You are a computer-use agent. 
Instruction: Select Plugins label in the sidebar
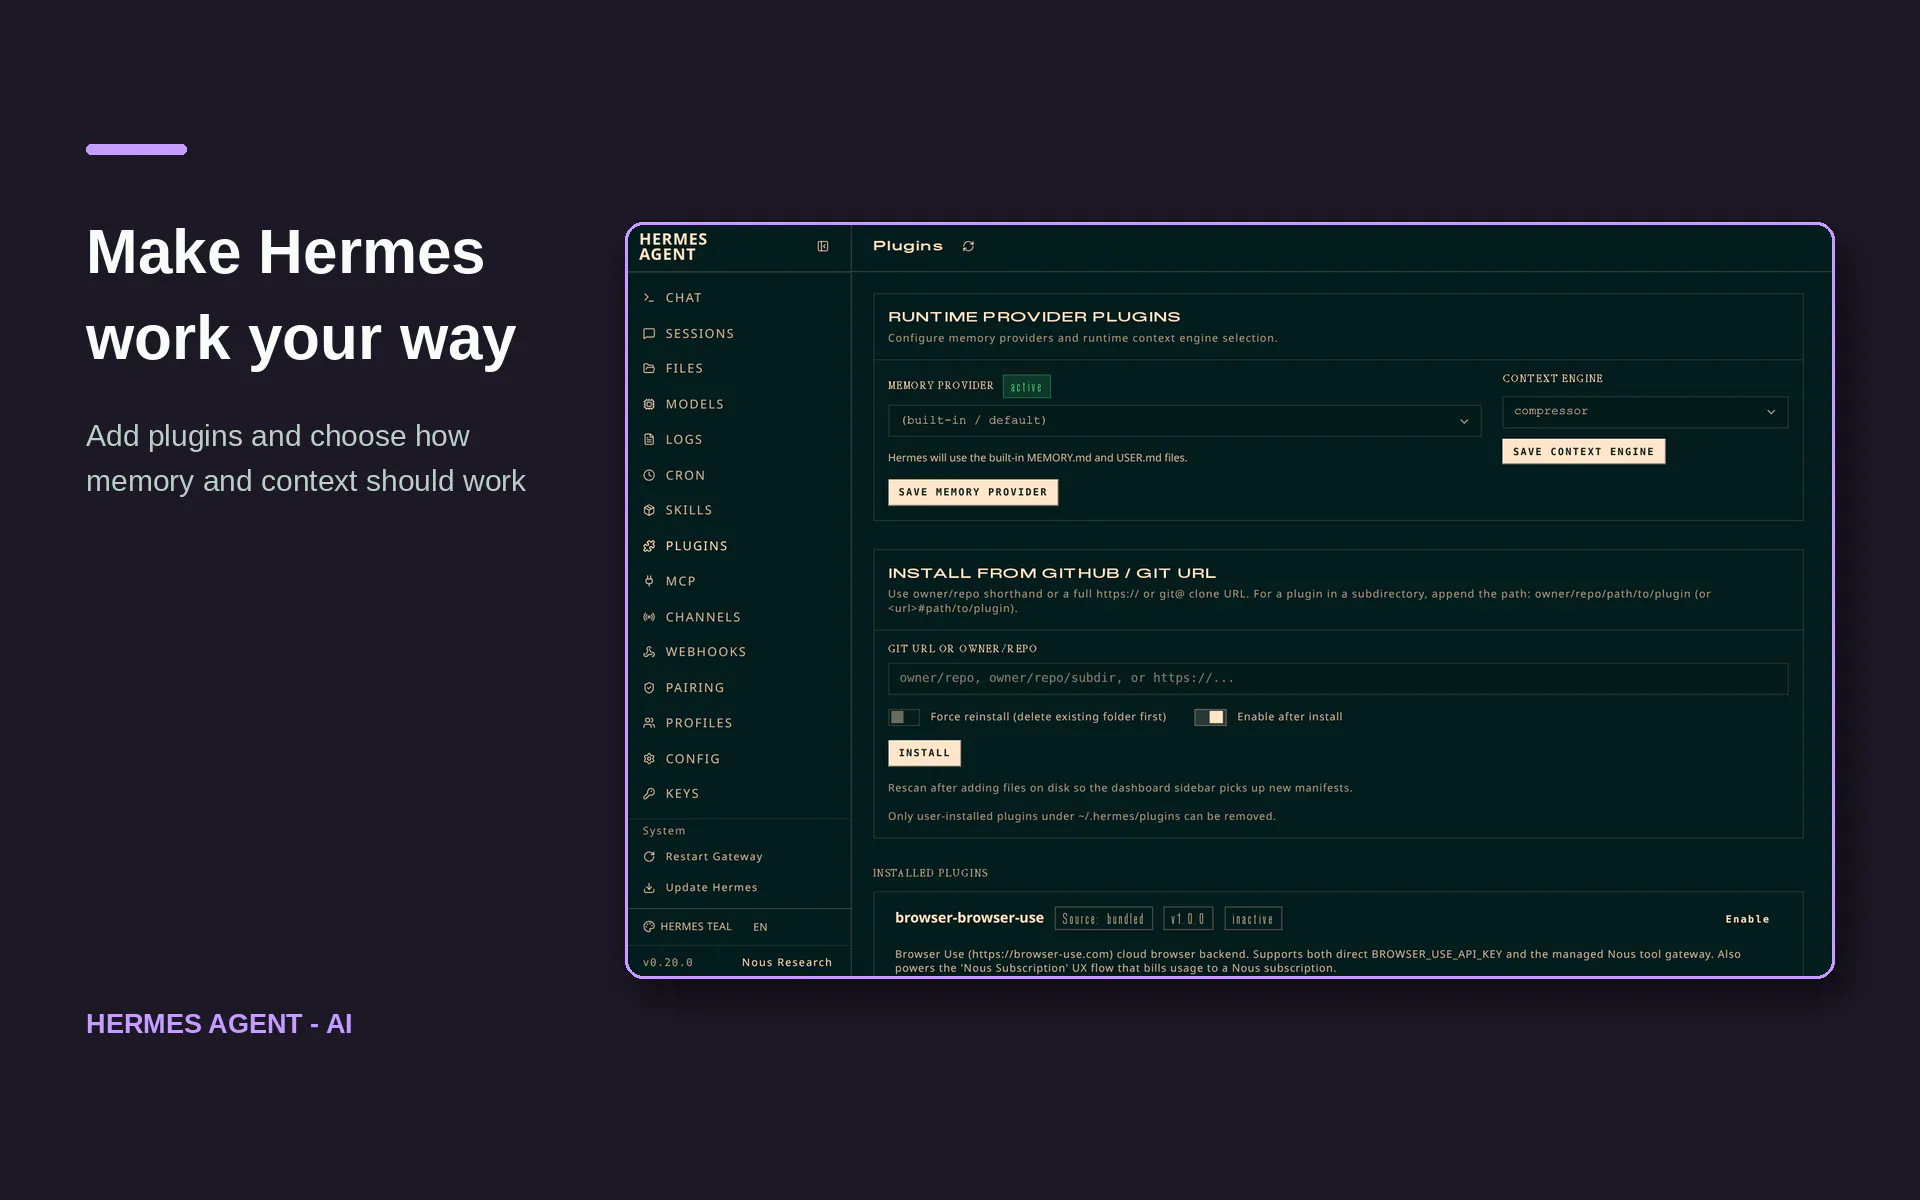click(697, 546)
